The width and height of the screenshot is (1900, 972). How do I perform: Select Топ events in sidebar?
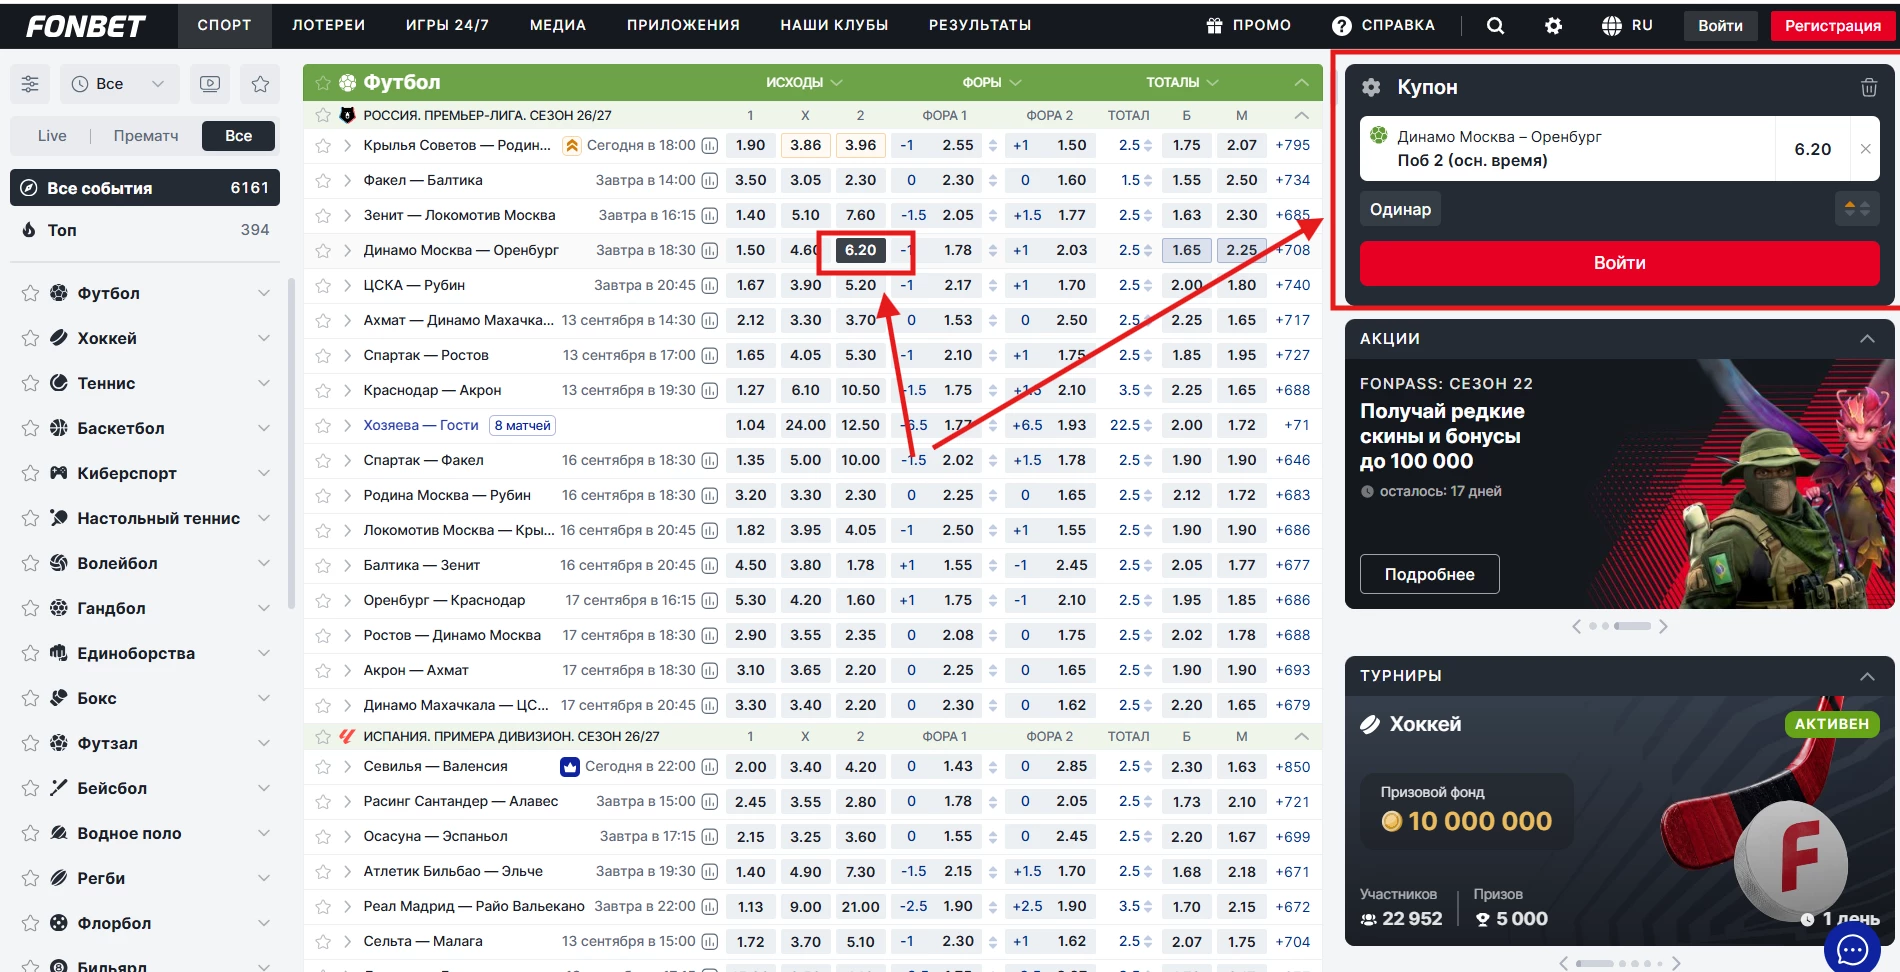point(145,230)
